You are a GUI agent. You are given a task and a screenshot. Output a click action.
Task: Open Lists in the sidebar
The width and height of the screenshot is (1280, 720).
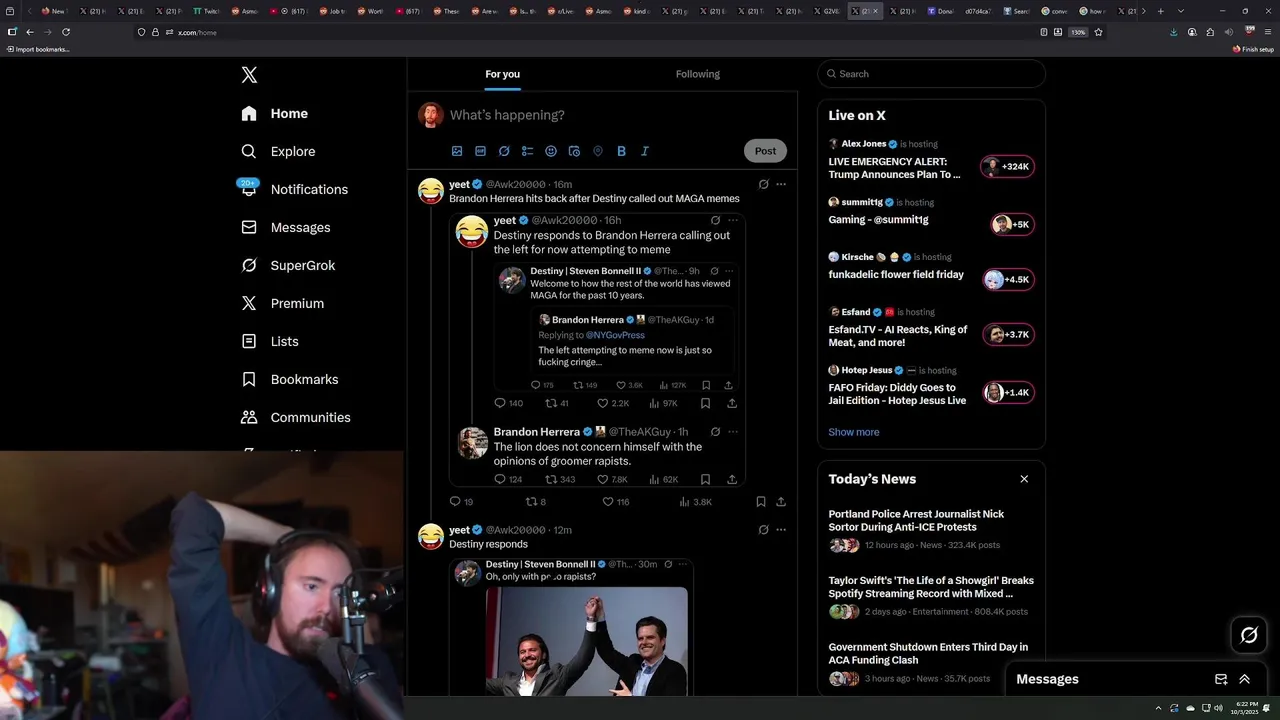270,342
